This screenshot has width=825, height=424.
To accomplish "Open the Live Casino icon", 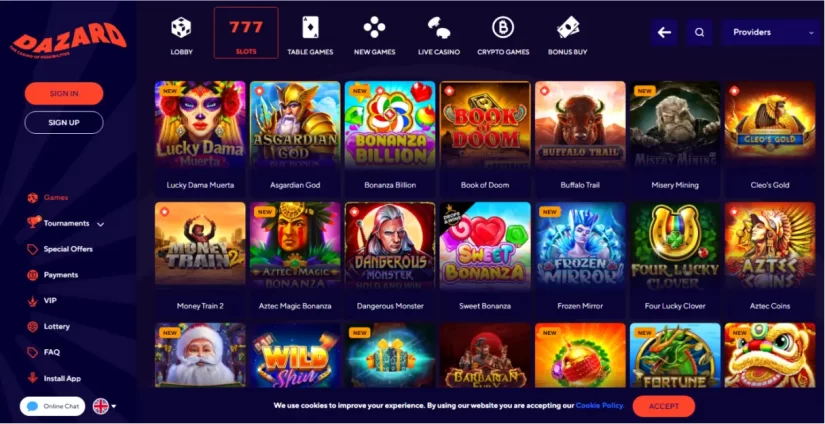I will (438, 27).
